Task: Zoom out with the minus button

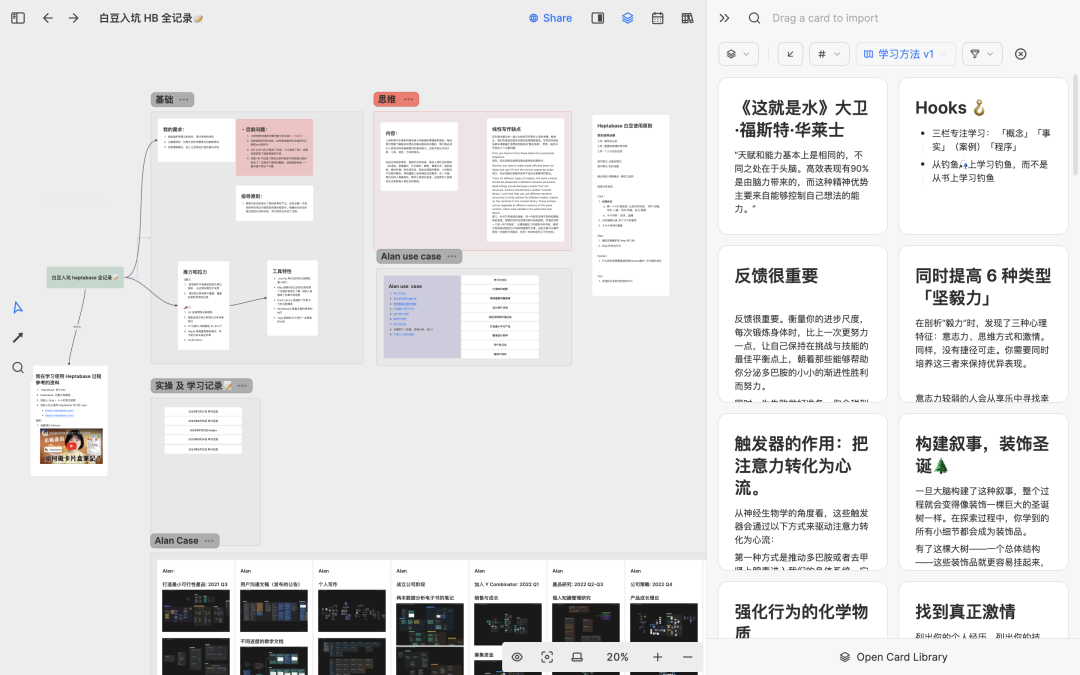Action: click(687, 657)
